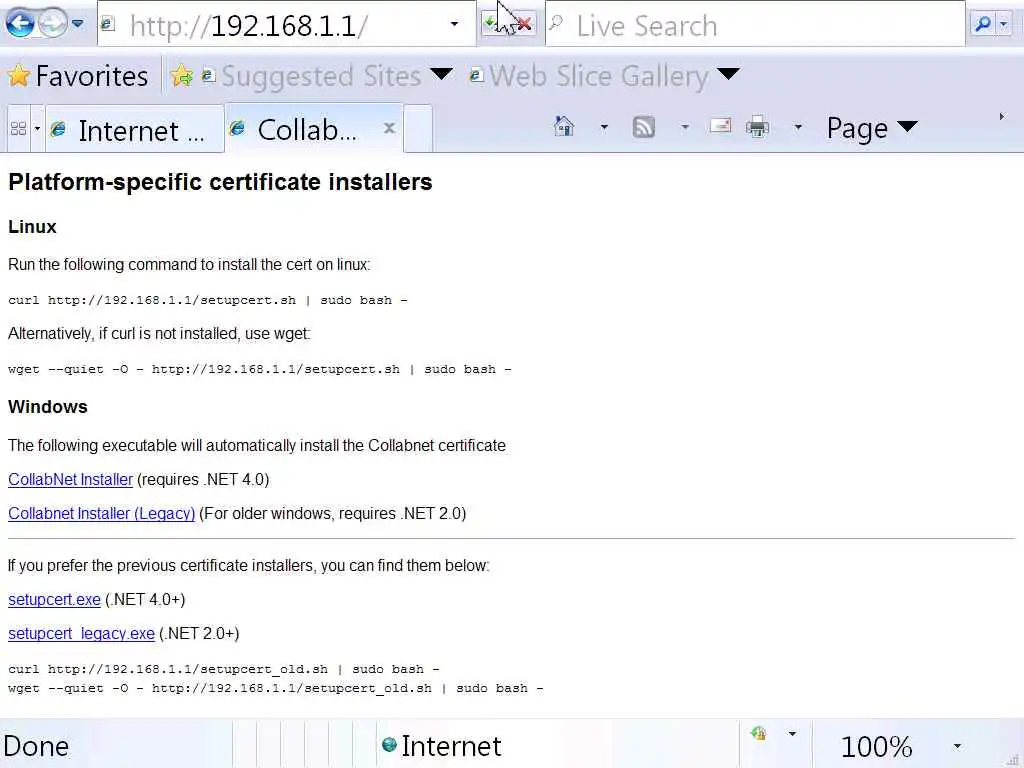Click the Windows heading

tap(48, 407)
